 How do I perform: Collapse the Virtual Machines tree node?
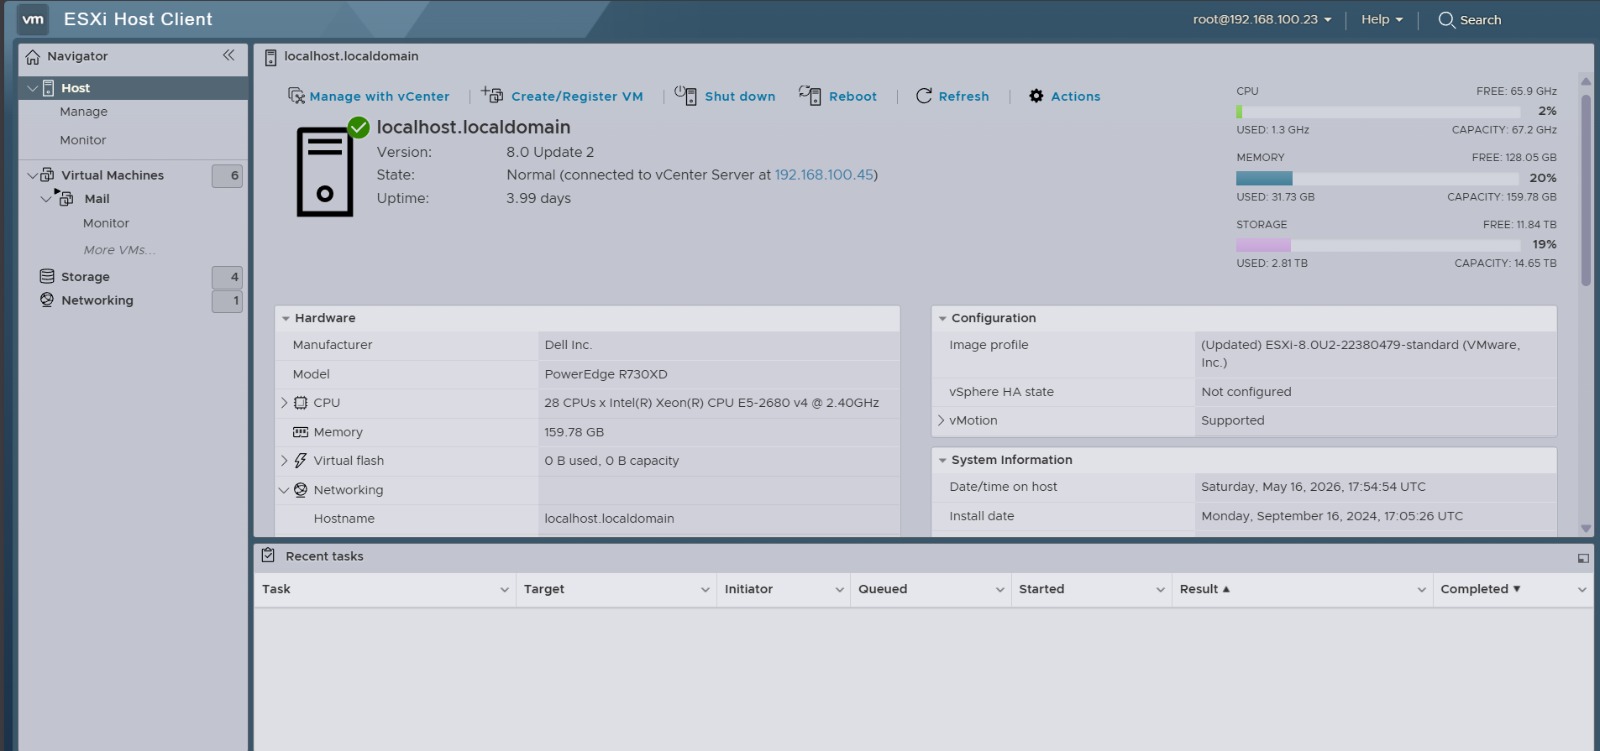coord(33,175)
